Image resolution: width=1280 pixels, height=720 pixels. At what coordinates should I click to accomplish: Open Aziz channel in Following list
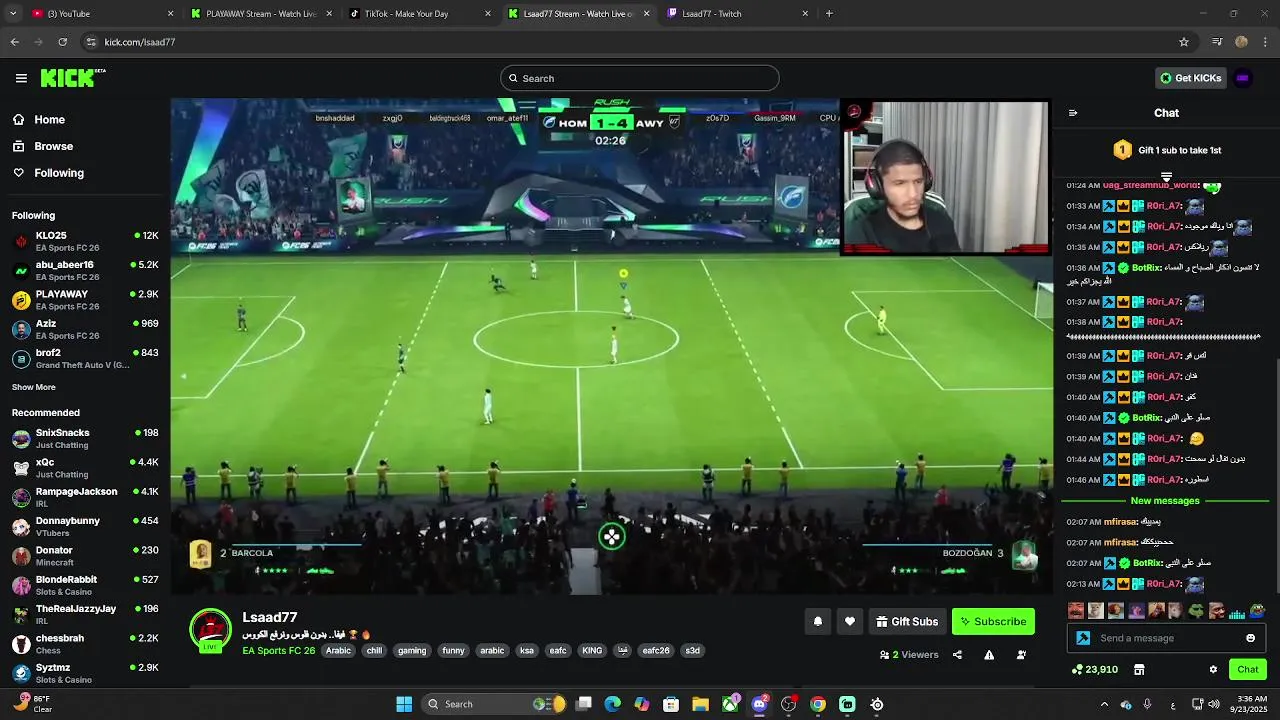pyautogui.click(x=85, y=329)
